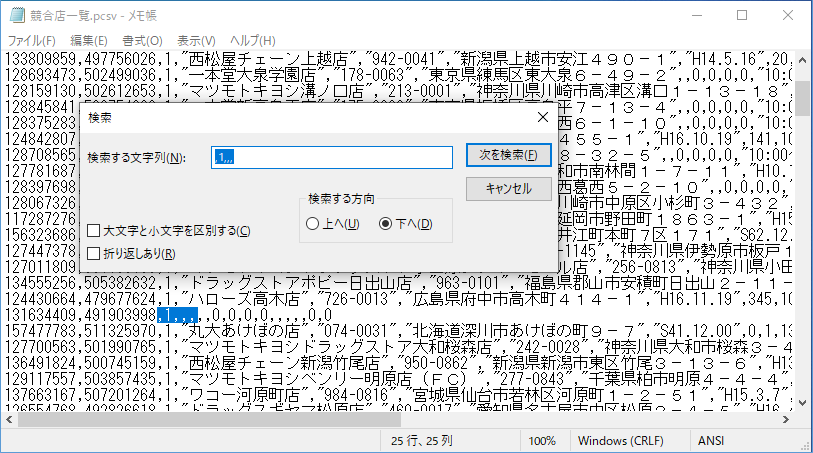Viewport: 813px width, 453px height.
Task: Click the number 131634409 at line start
Action: coord(41,315)
